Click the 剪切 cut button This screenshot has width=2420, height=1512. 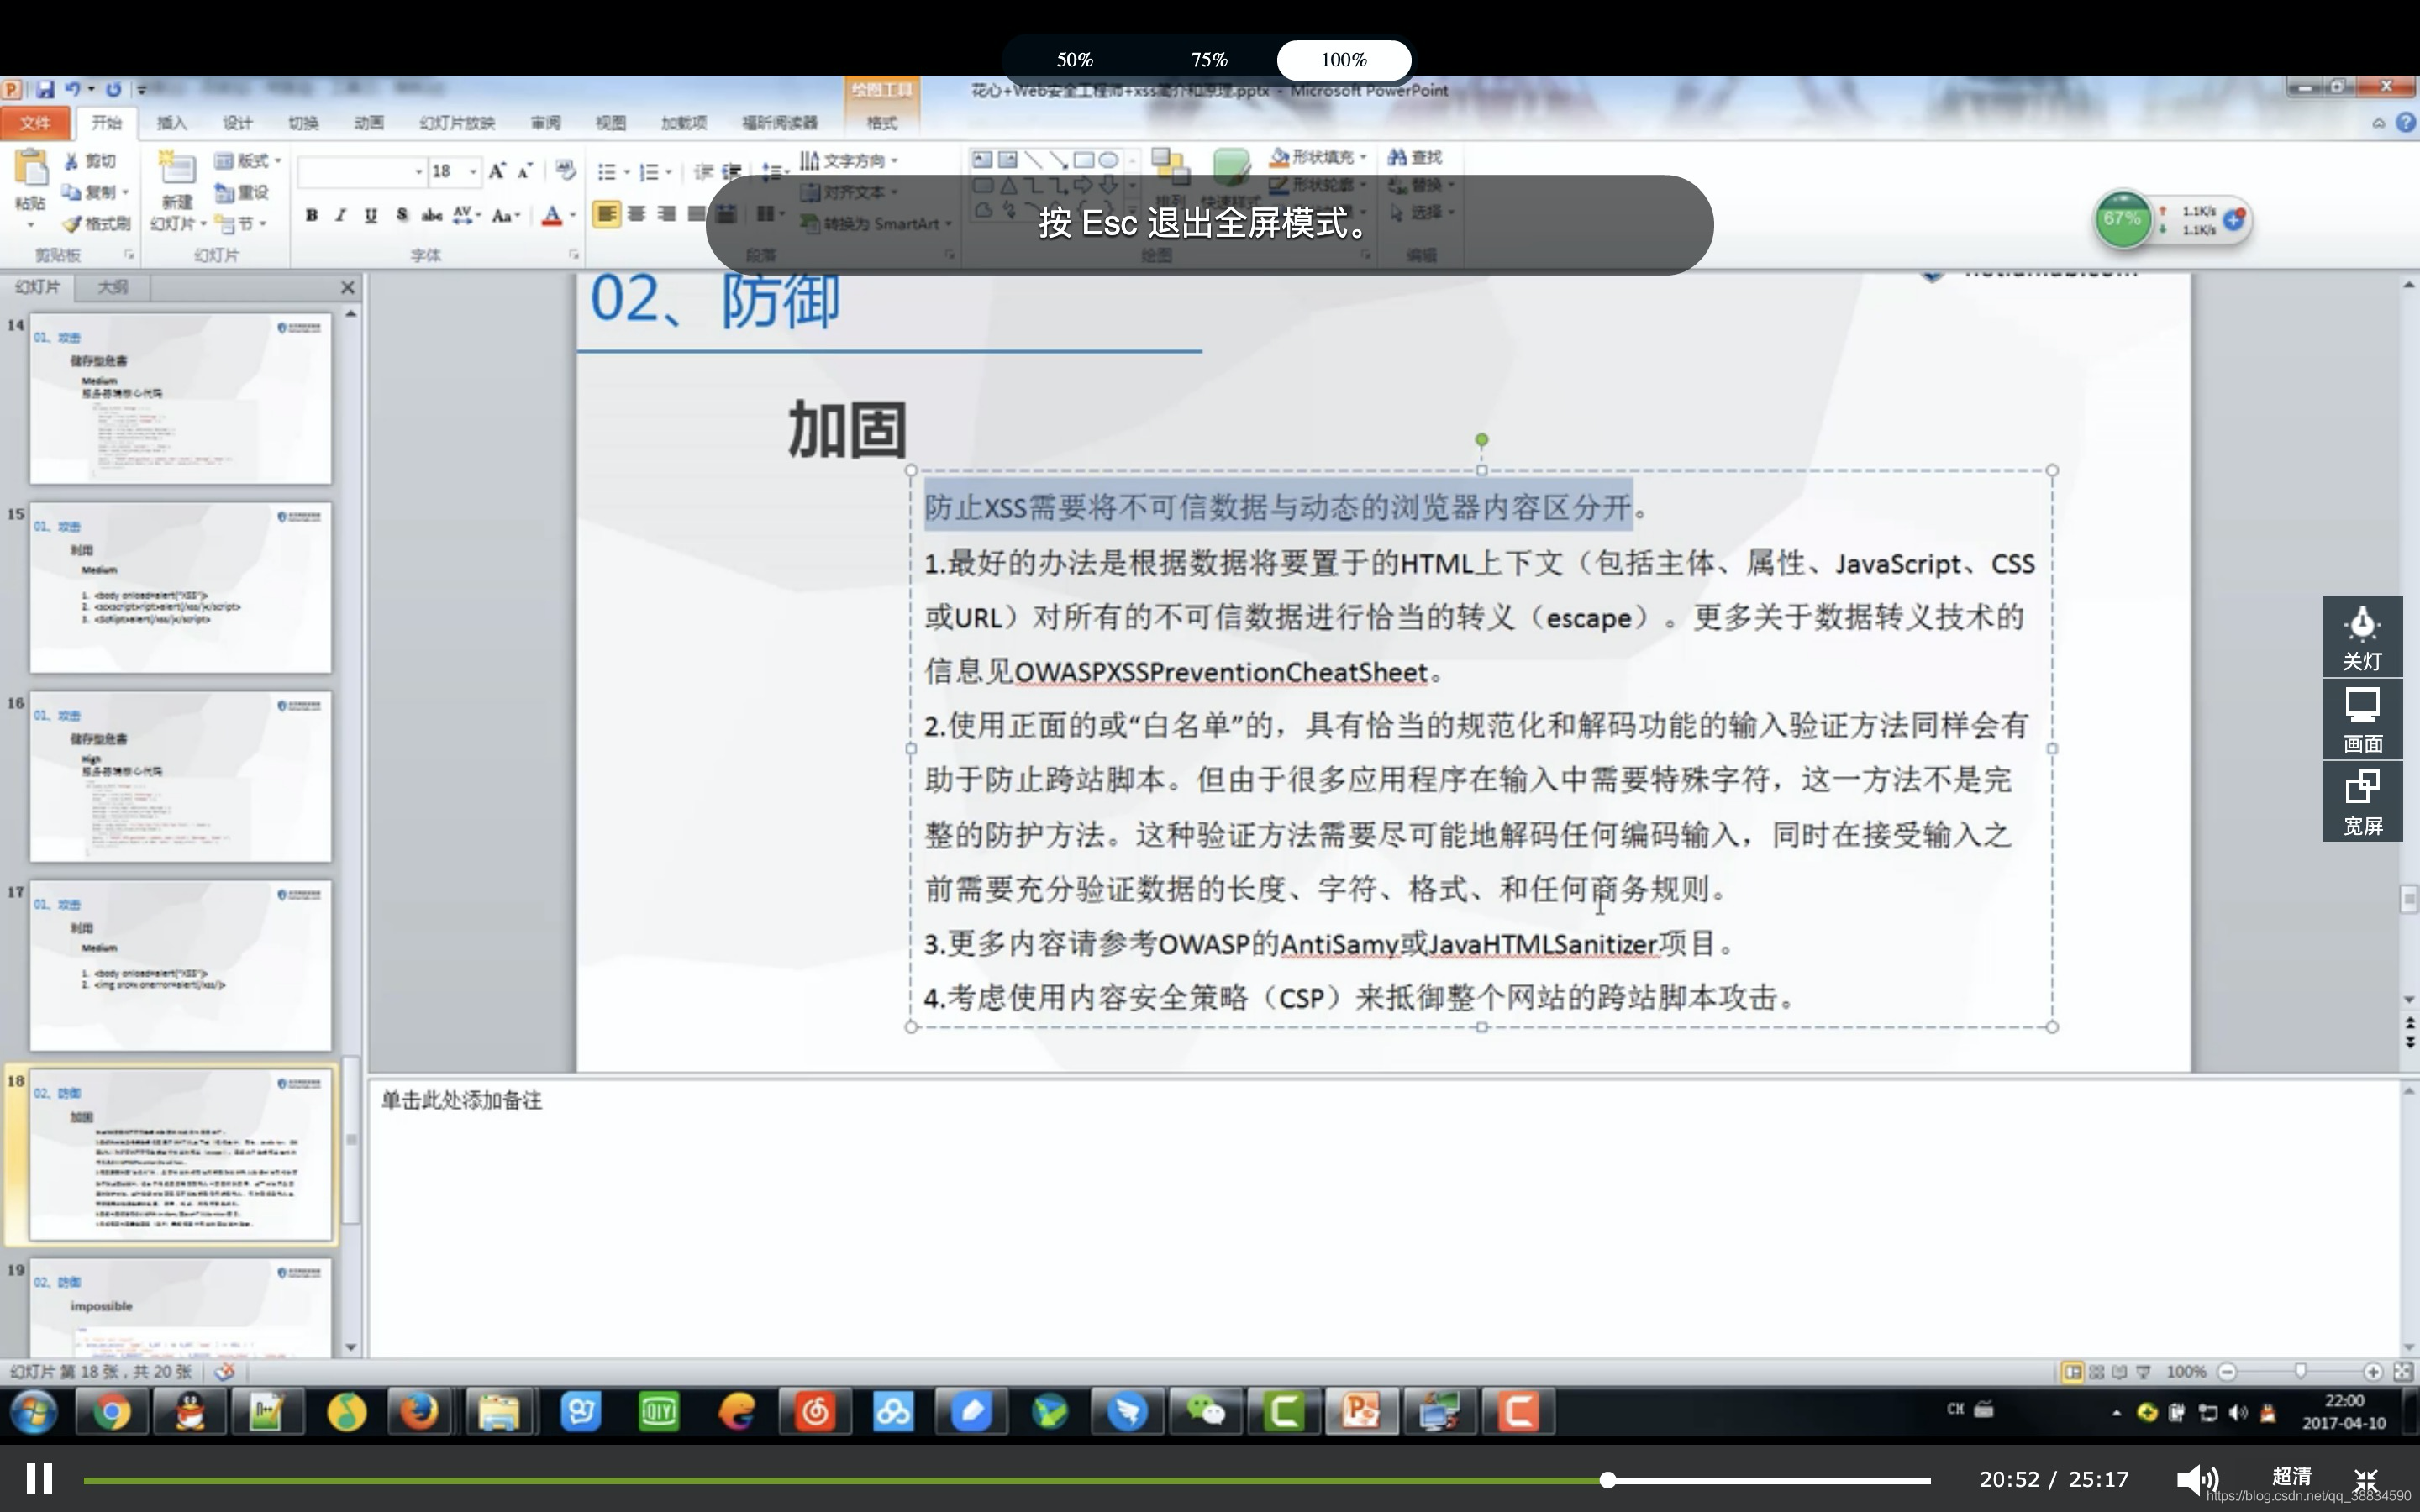click(90, 161)
